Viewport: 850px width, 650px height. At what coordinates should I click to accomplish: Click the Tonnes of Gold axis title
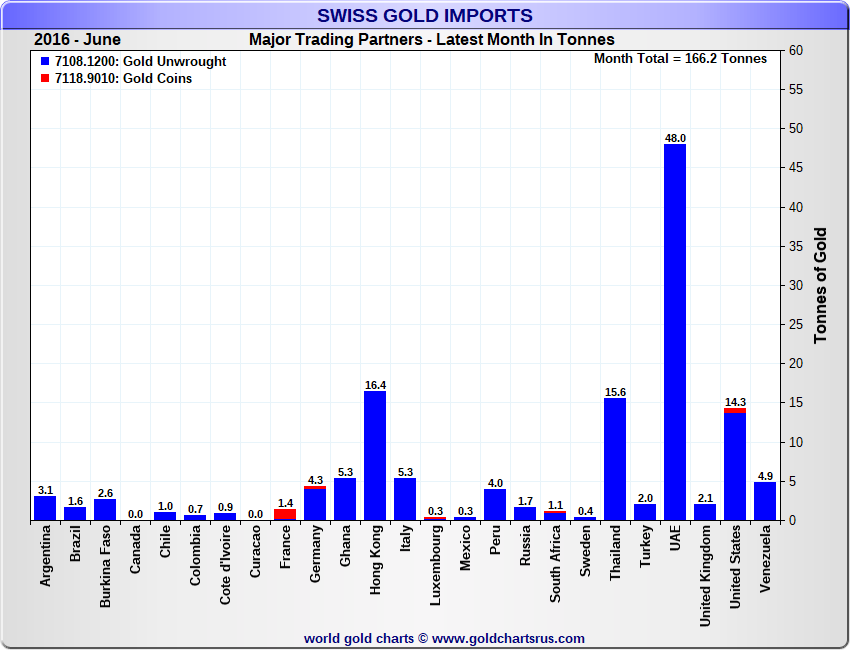click(x=820, y=286)
